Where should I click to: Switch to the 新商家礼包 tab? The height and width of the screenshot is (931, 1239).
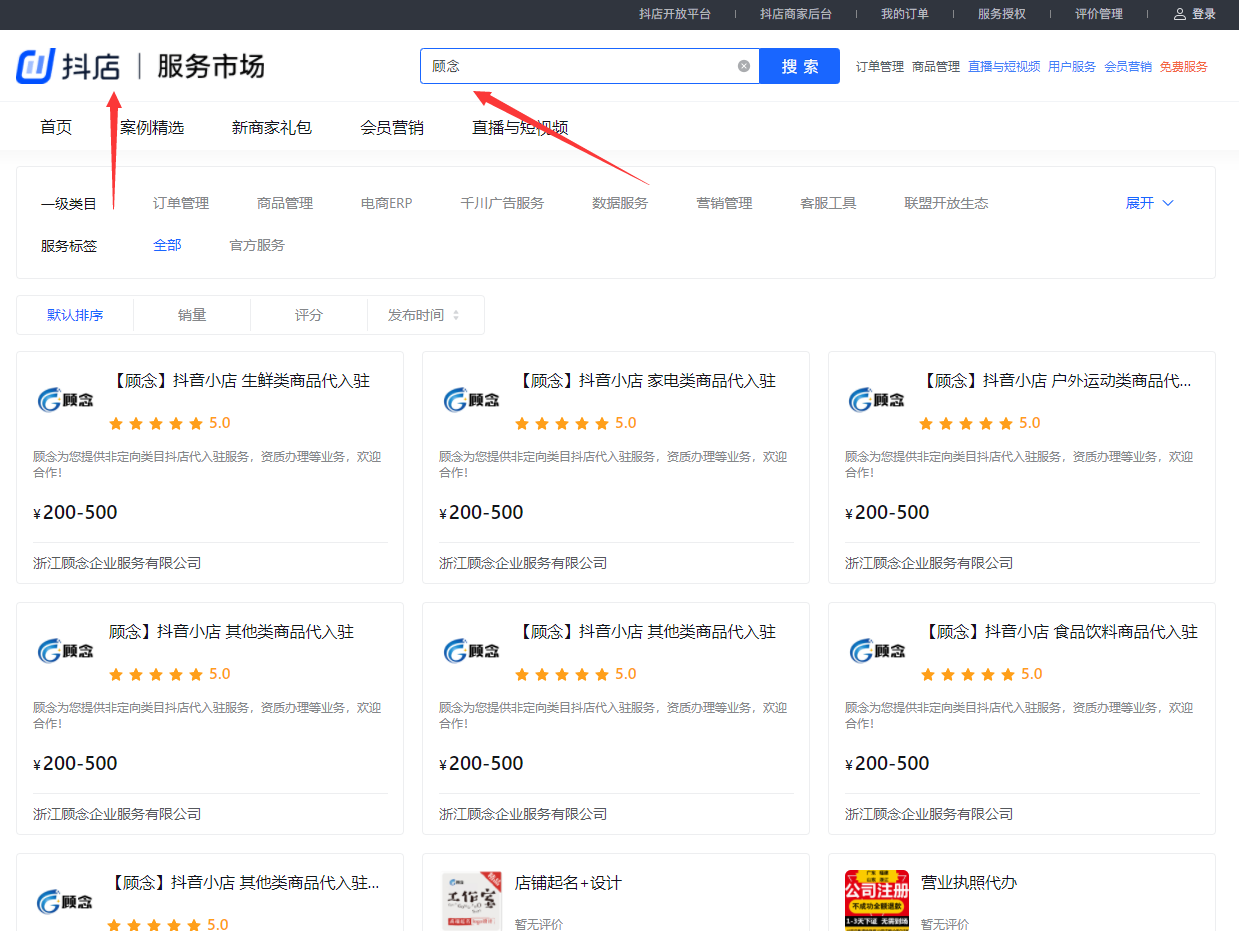(x=272, y=127)
